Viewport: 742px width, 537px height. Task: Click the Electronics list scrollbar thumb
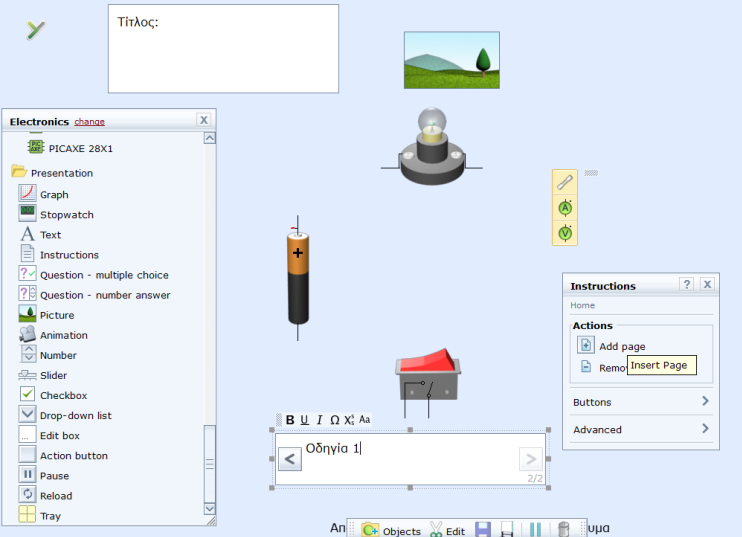(x=210, y=464)
